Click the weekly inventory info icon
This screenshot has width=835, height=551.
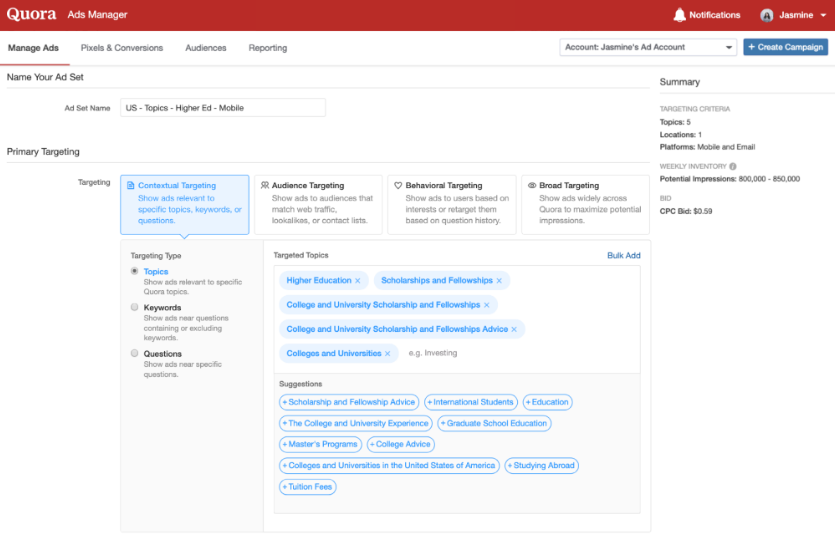(733, 166)
